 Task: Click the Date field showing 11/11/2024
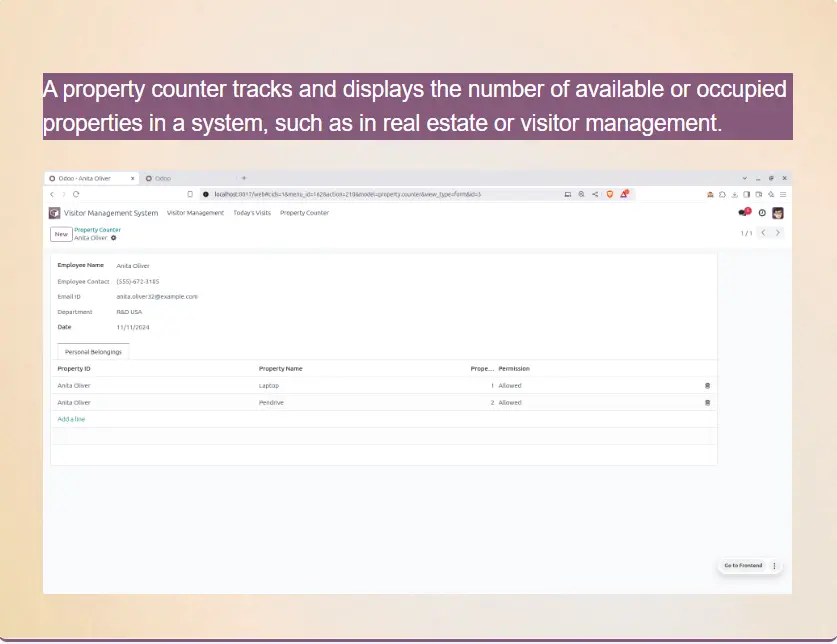[x=132, y=327]
